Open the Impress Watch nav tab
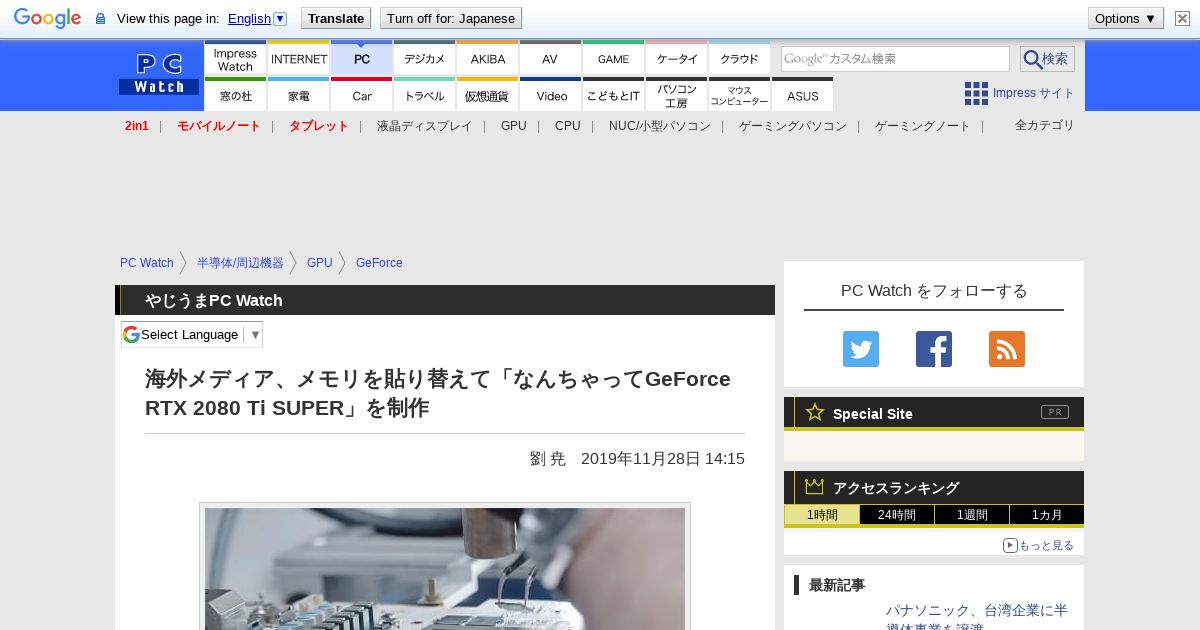 click(235, 59)
